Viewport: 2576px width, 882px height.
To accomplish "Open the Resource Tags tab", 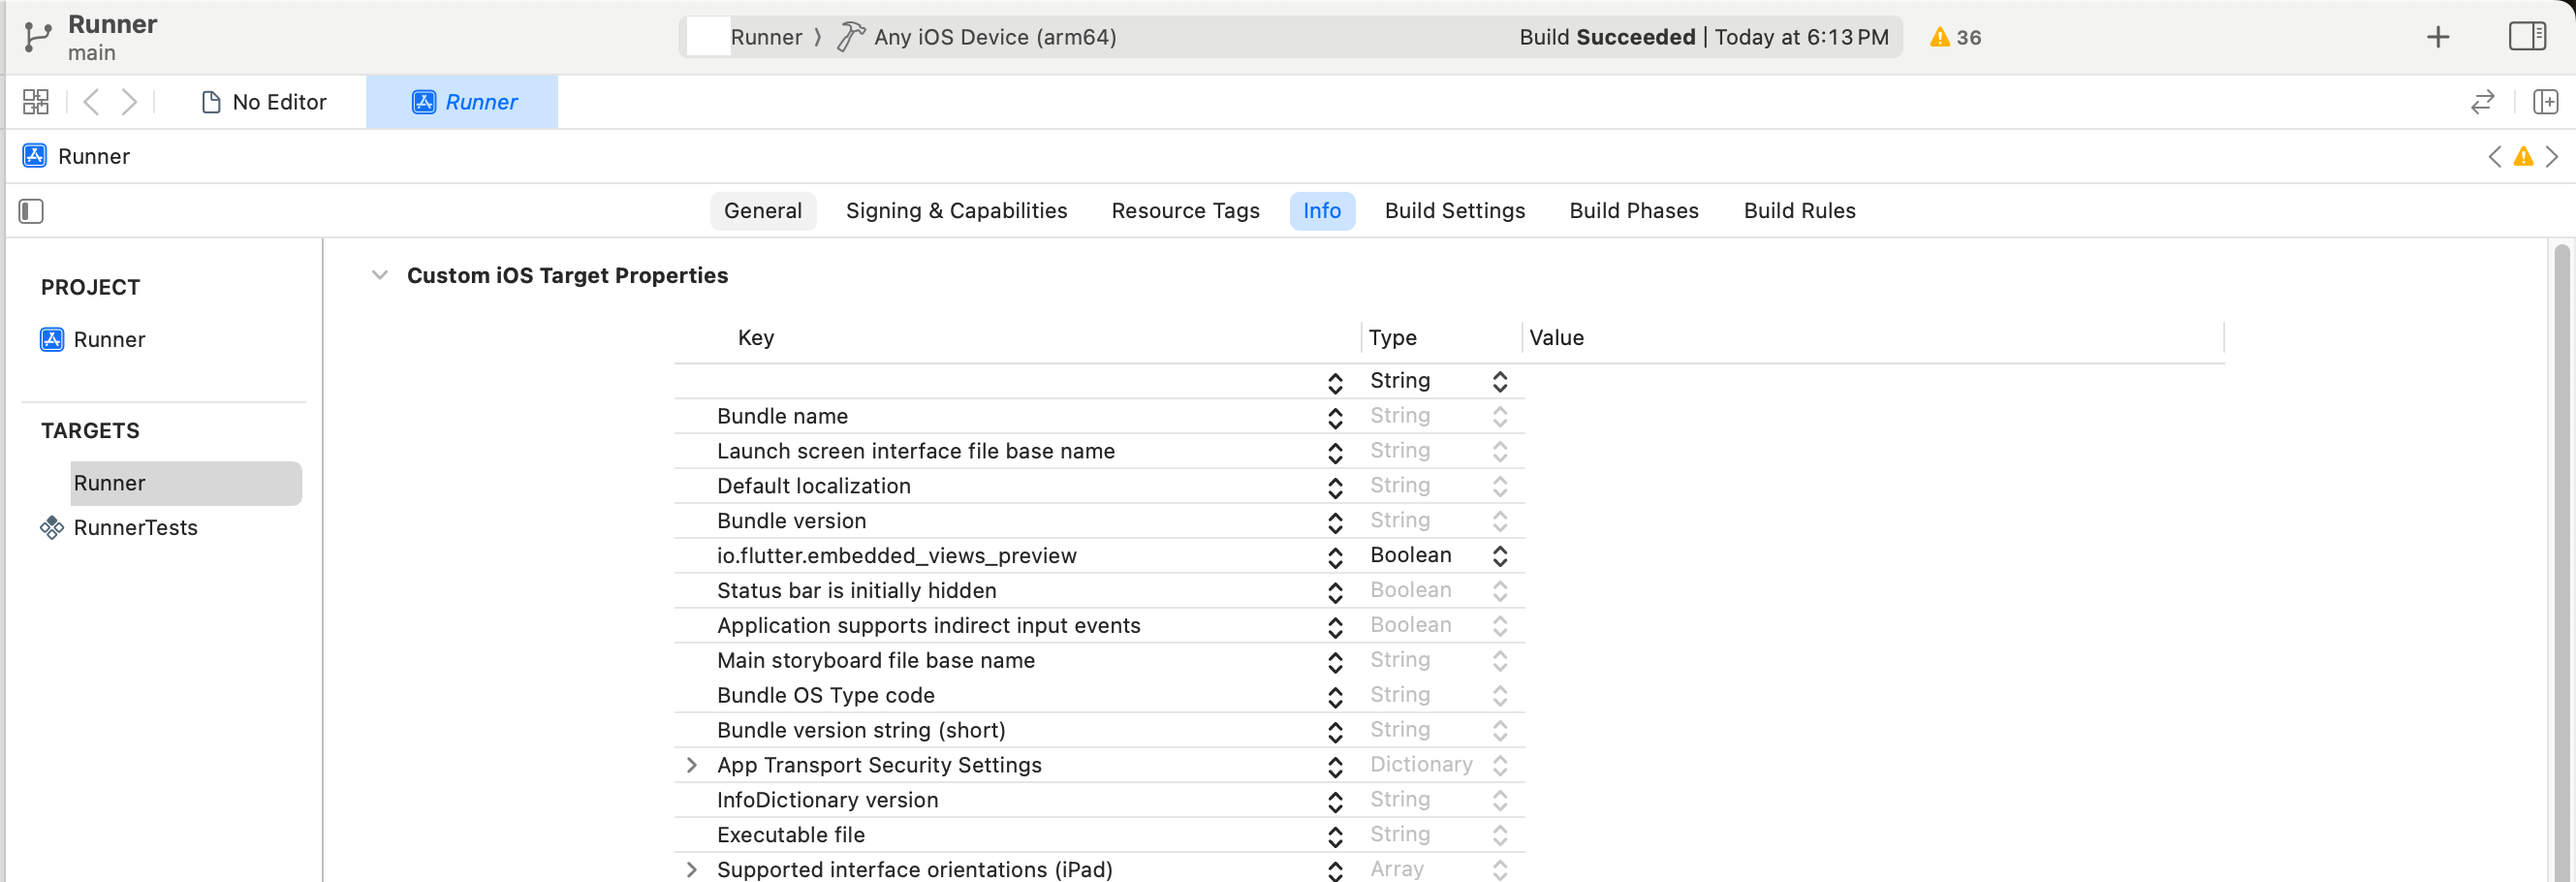I will pos(1185,211).
